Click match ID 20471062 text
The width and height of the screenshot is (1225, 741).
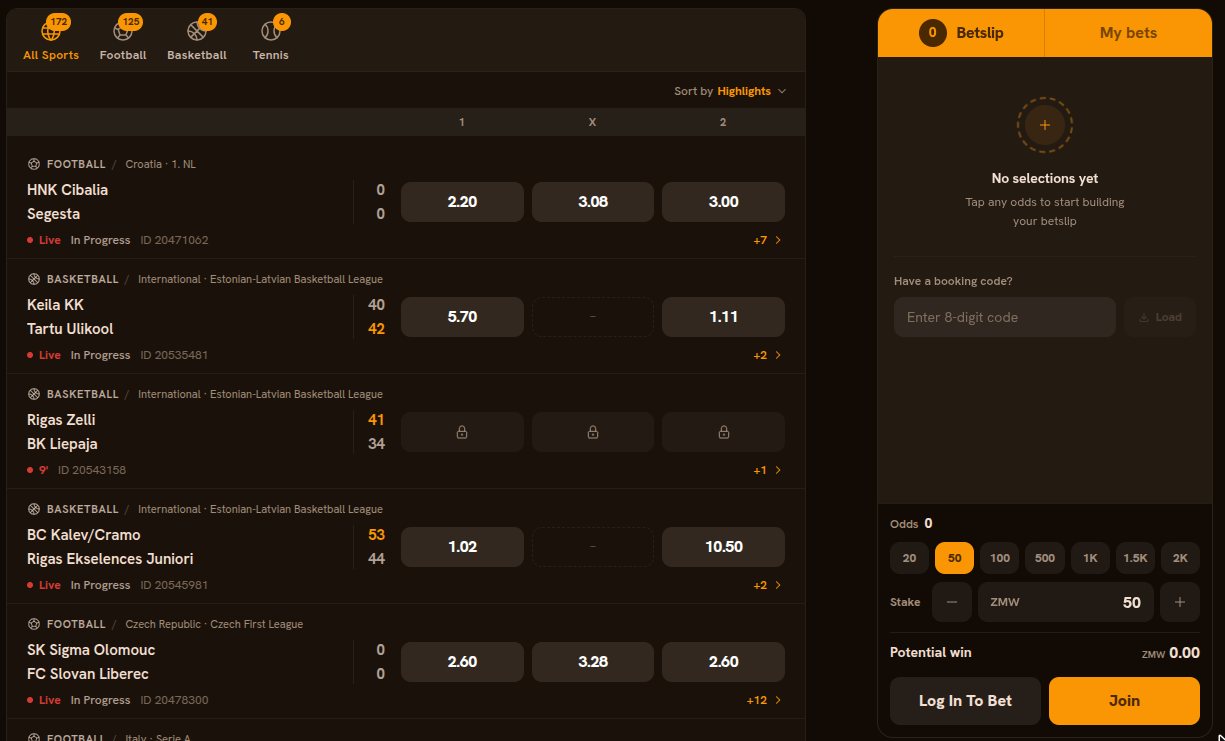[174, 240]
